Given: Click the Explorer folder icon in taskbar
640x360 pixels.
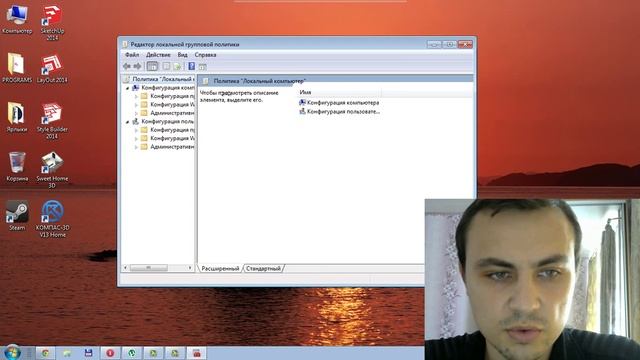Looking at the screenshot, I should [67, 353].
